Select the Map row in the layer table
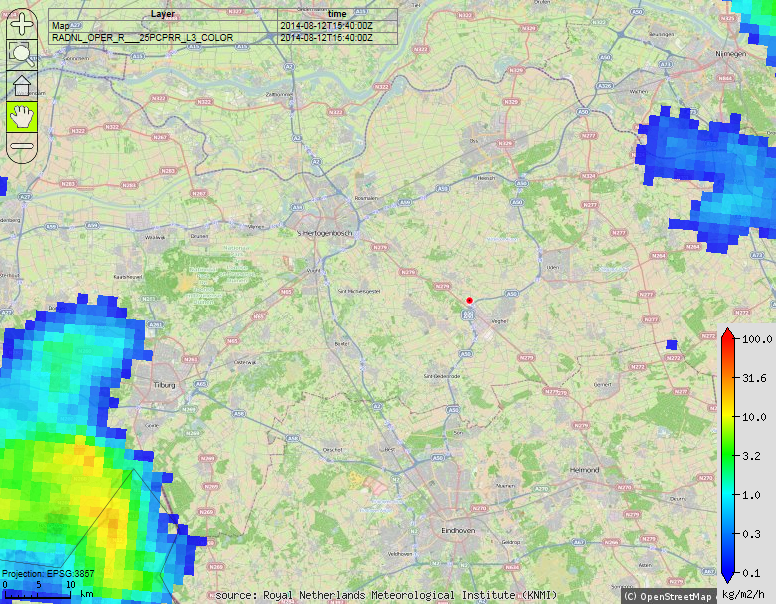Image resolution: width=776 pixels, height=604 pixels. tap(162, 25)
